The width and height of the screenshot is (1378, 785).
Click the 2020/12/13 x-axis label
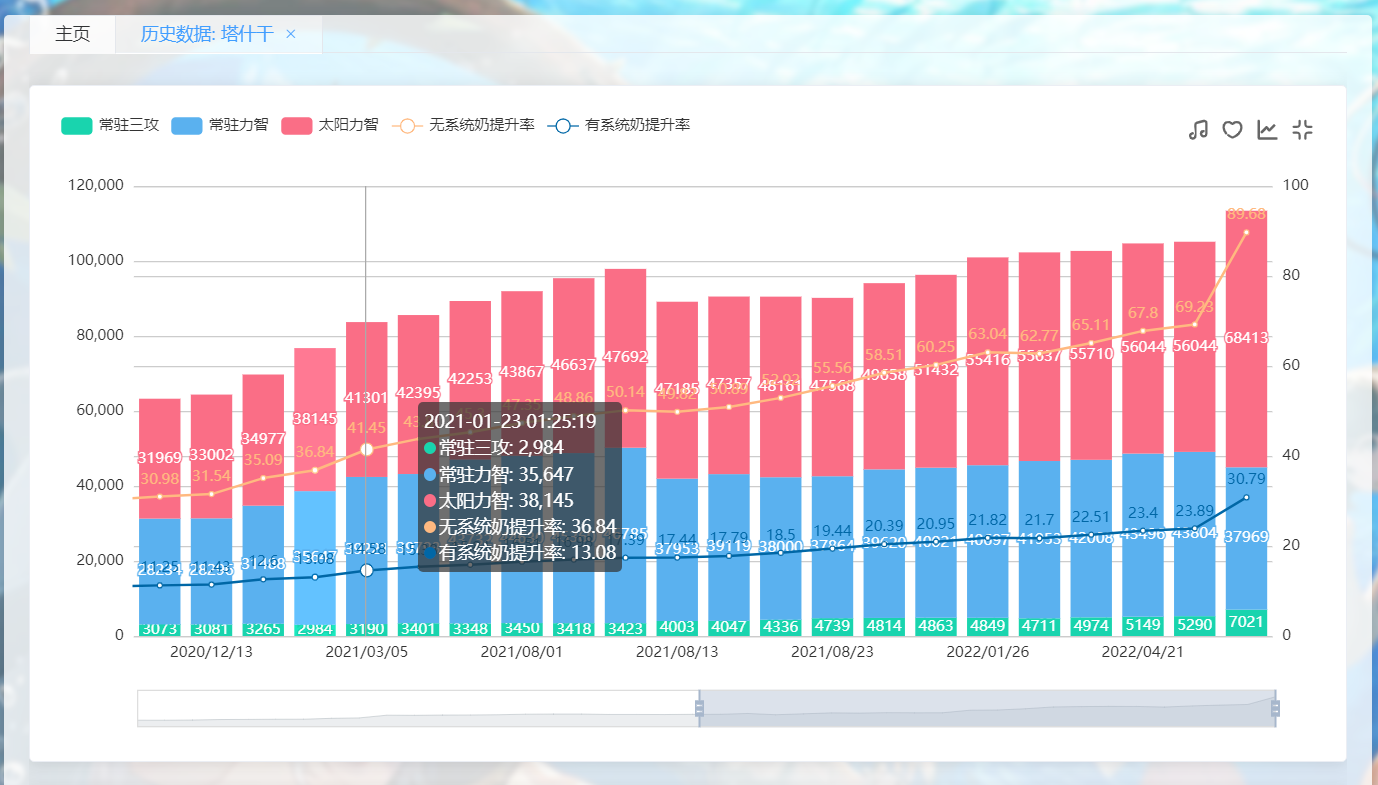[x=211, y=652]
